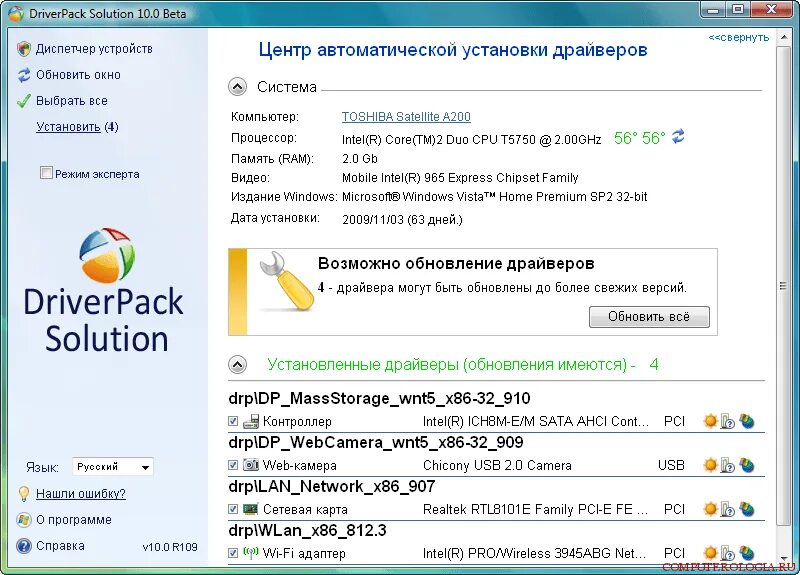Viewport: 800px width, 575px height.
Task: Click the DriverPack Solution logo
Action: 104,291
